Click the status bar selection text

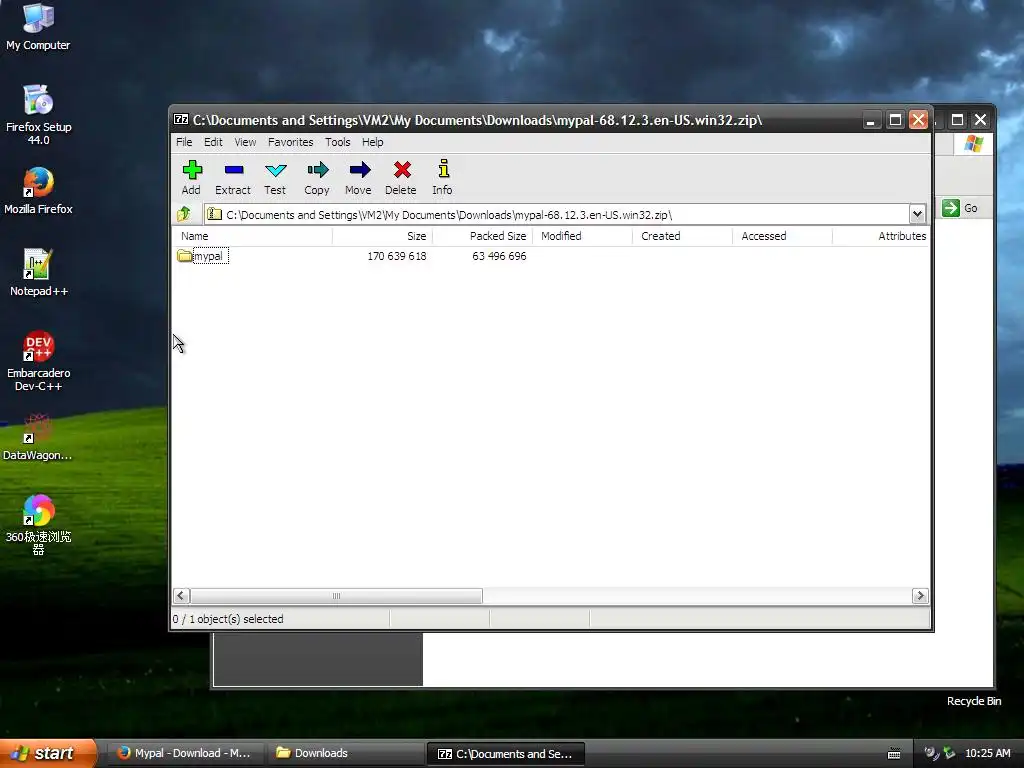pos(228,618)
